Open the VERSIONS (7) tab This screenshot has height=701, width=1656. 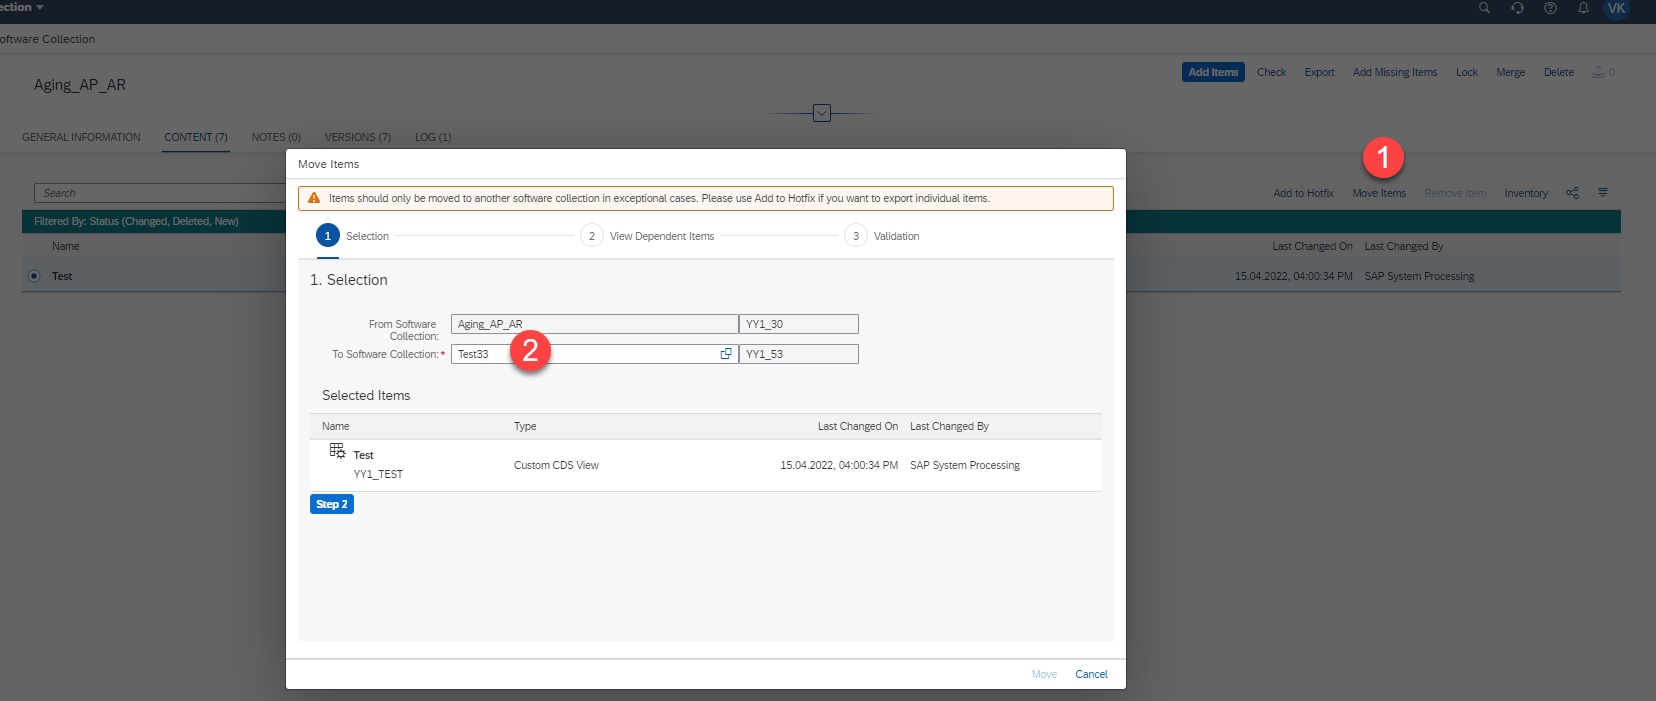coord(358,137)
